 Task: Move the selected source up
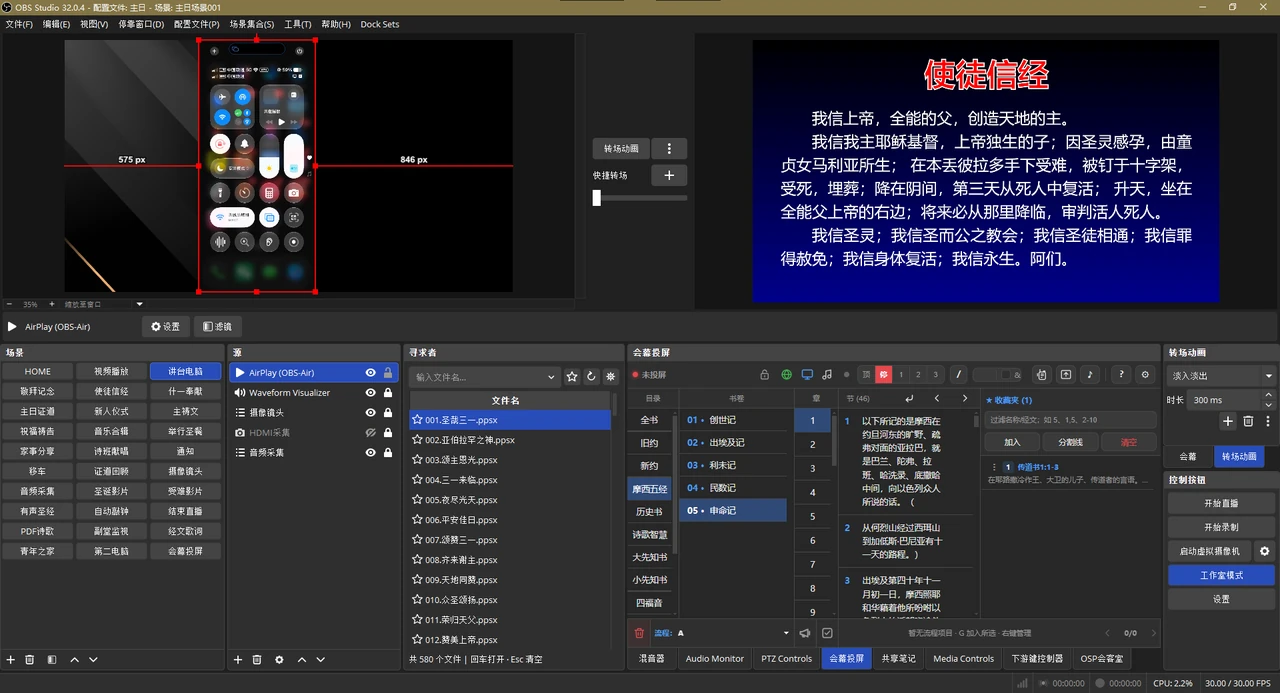pos(300,660)
